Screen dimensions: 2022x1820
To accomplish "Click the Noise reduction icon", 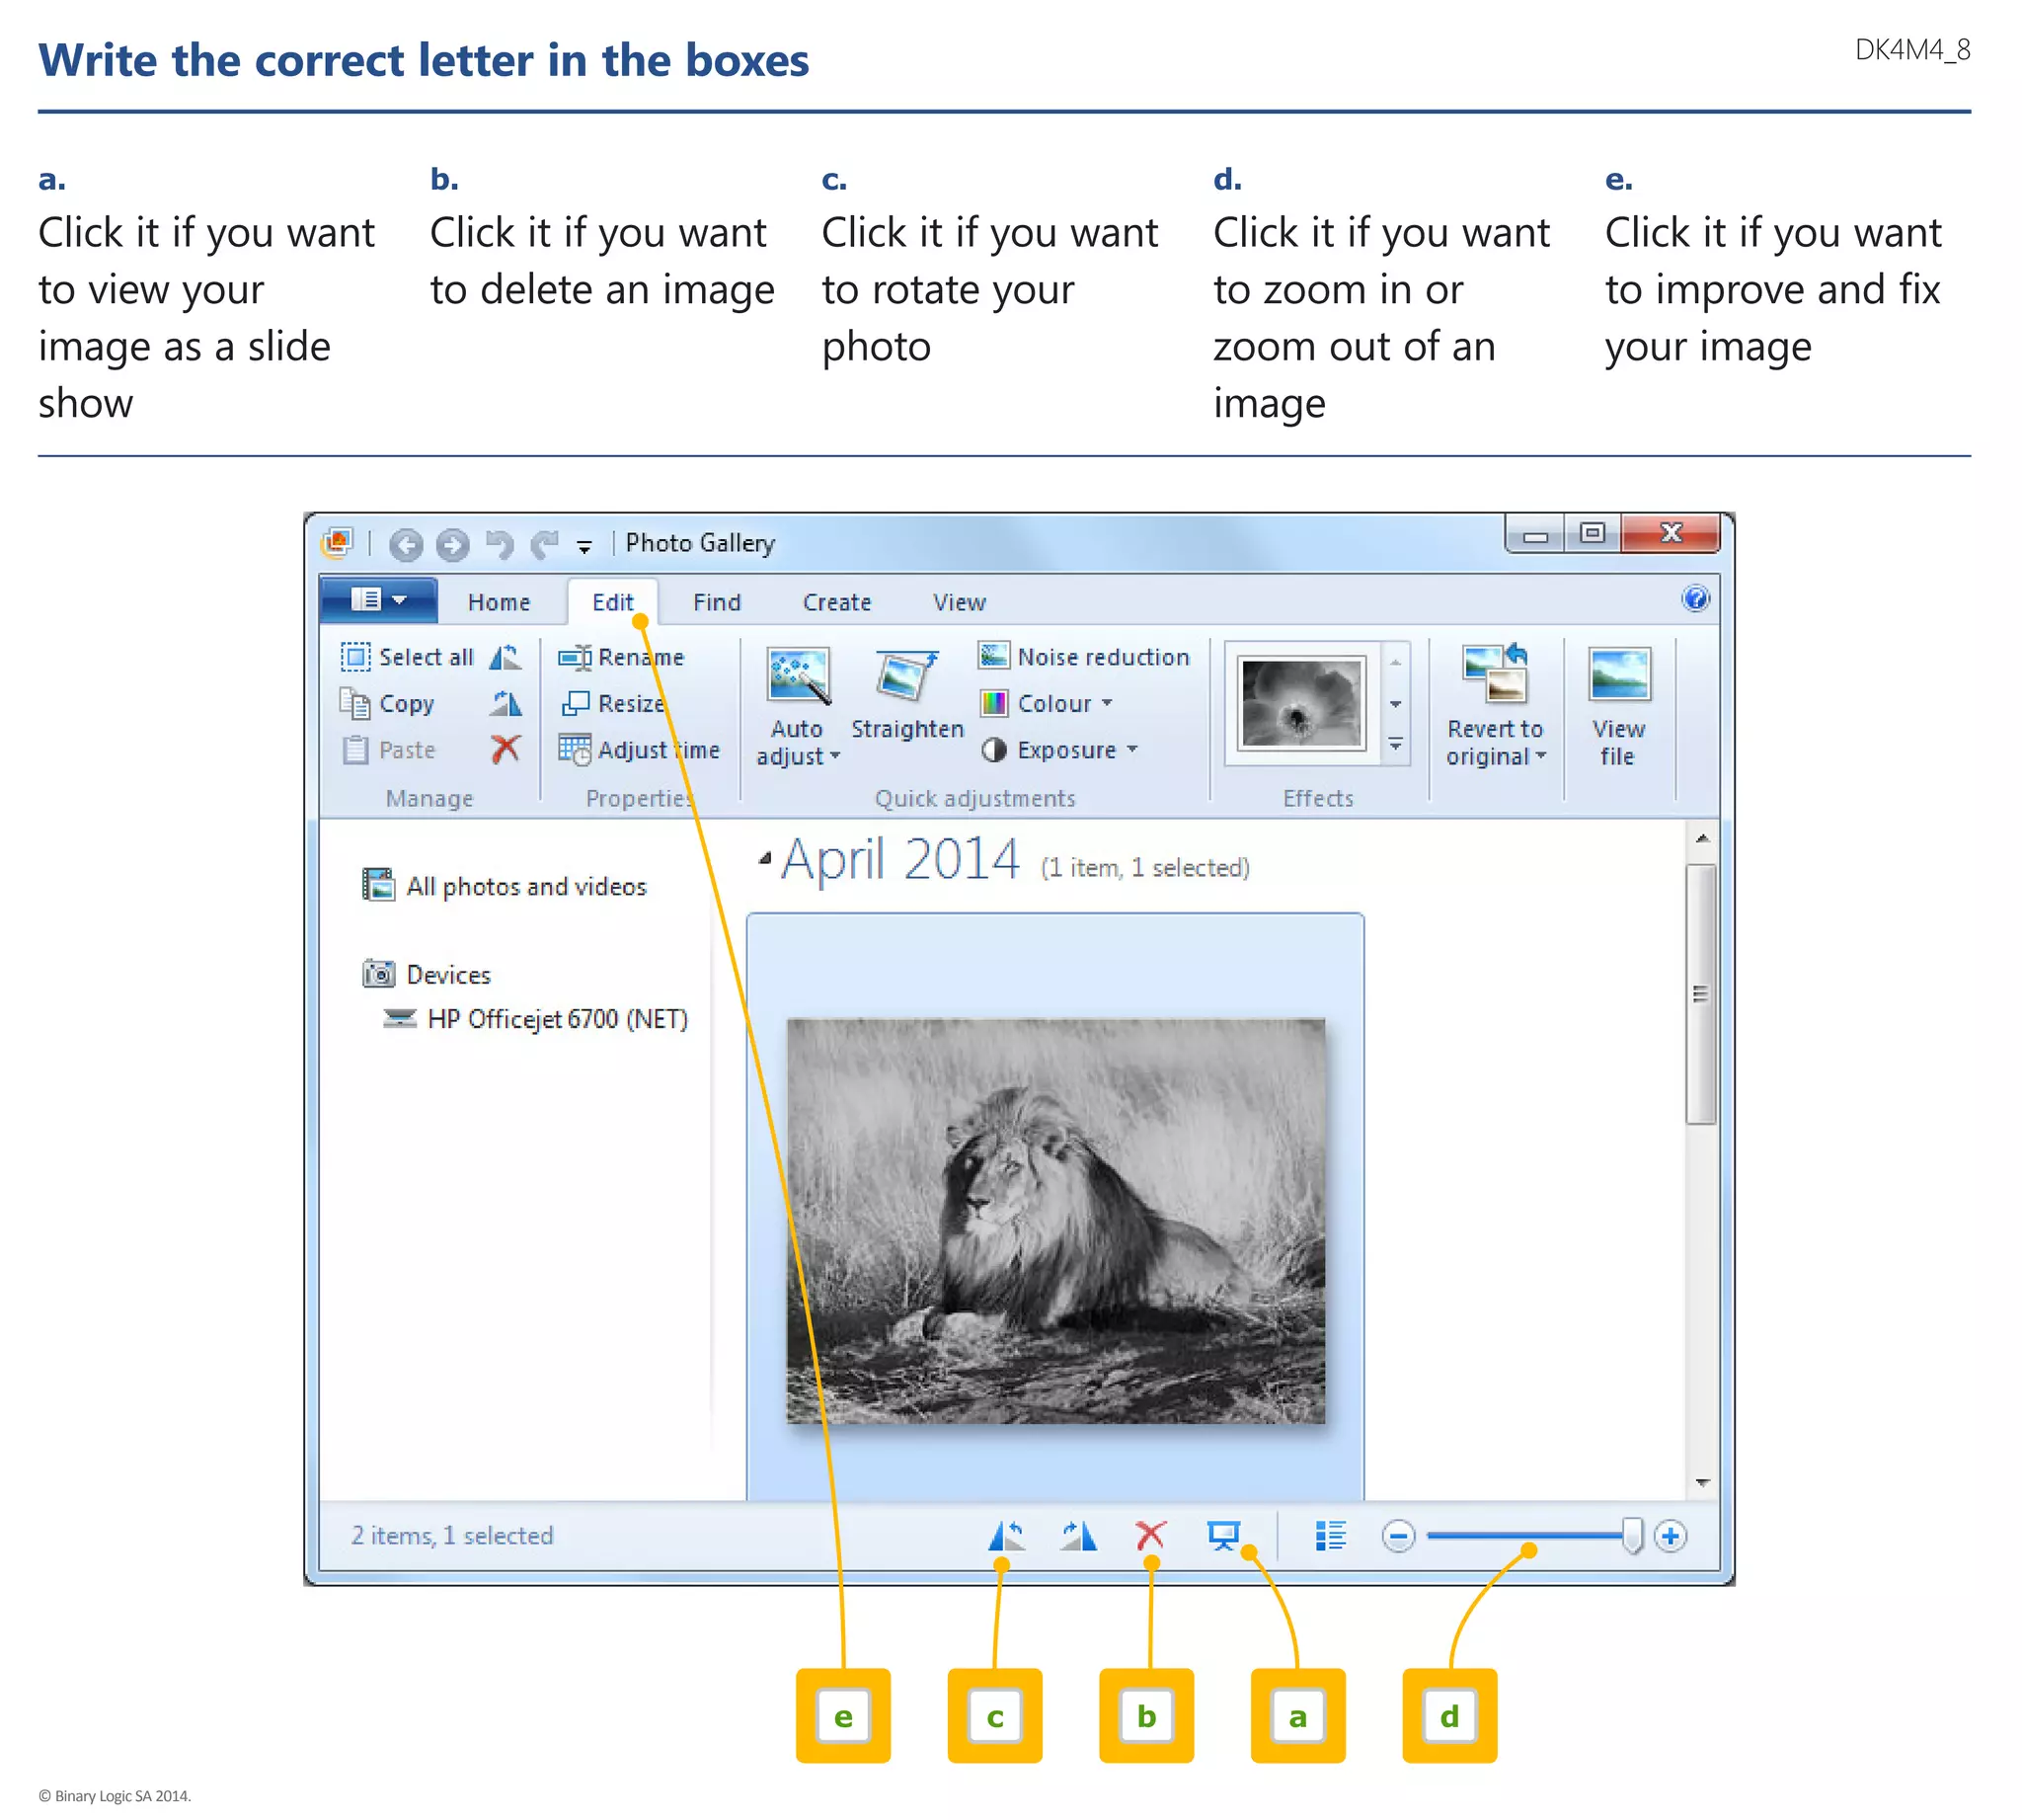I will click(x=993, y=656).
